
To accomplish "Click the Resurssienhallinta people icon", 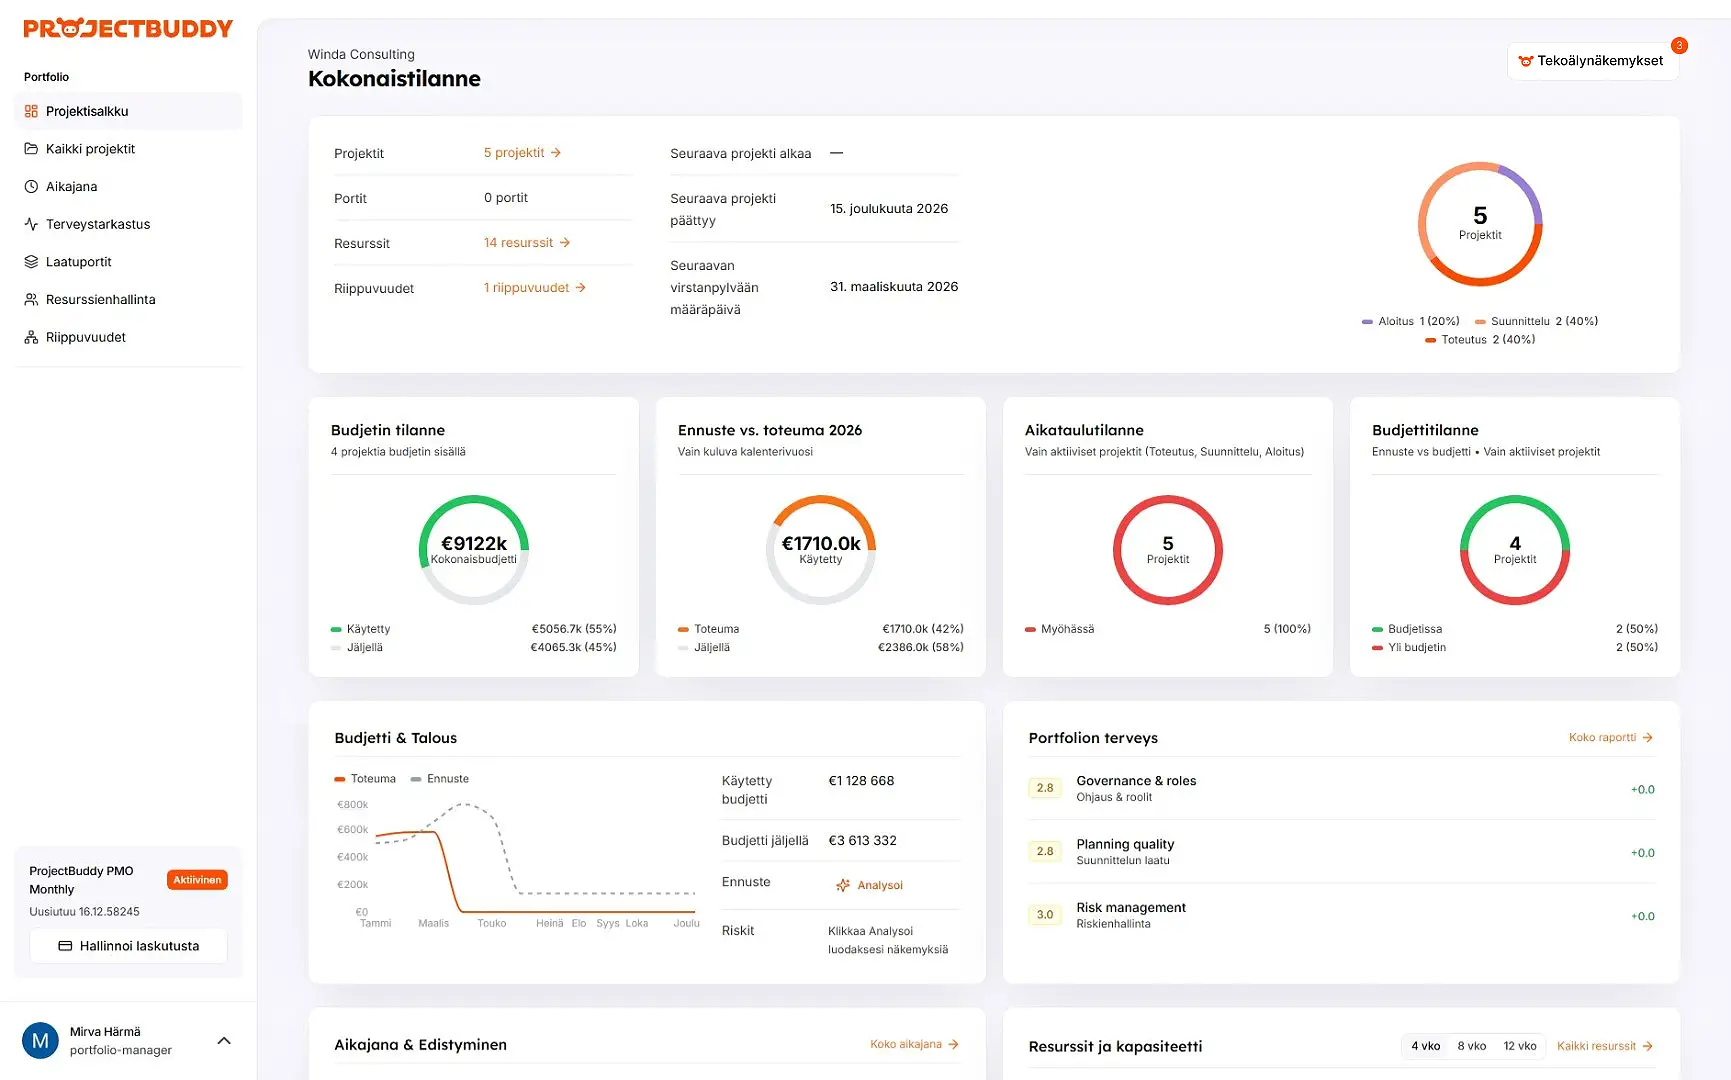I will pyautogui.click(x=31, y=300).
